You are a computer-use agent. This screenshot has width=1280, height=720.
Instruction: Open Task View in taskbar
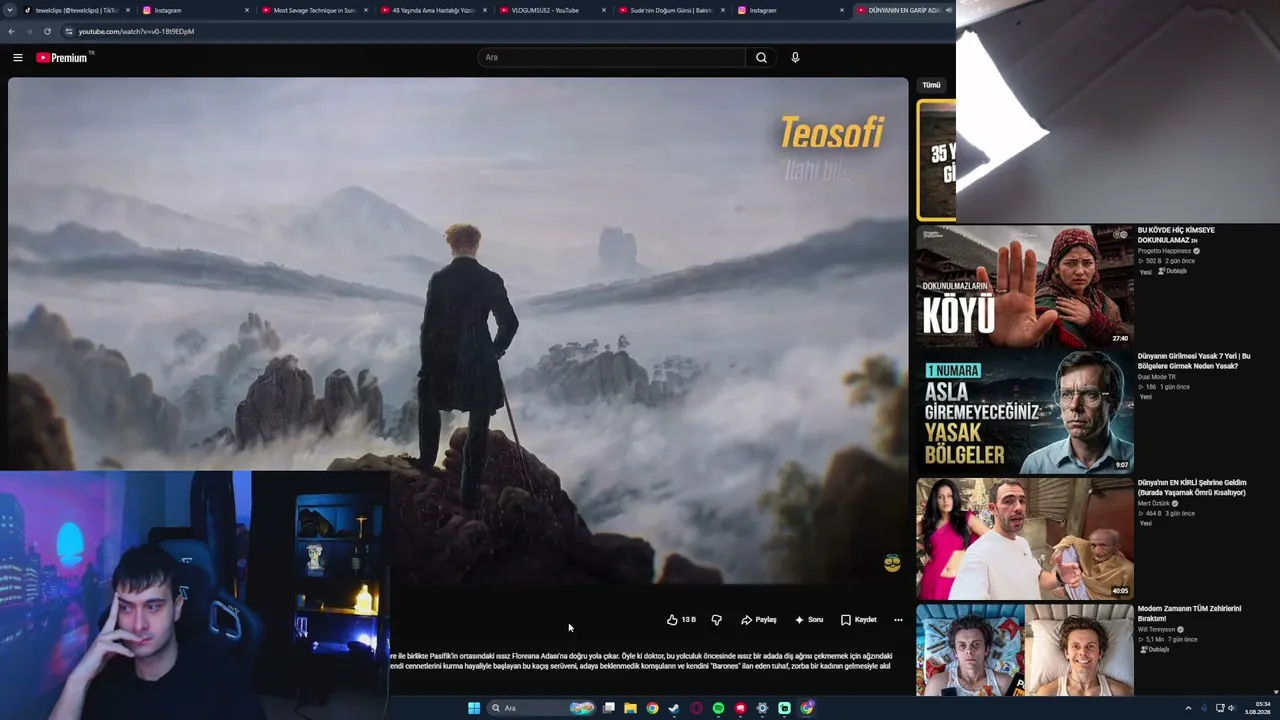click(608, 708)
